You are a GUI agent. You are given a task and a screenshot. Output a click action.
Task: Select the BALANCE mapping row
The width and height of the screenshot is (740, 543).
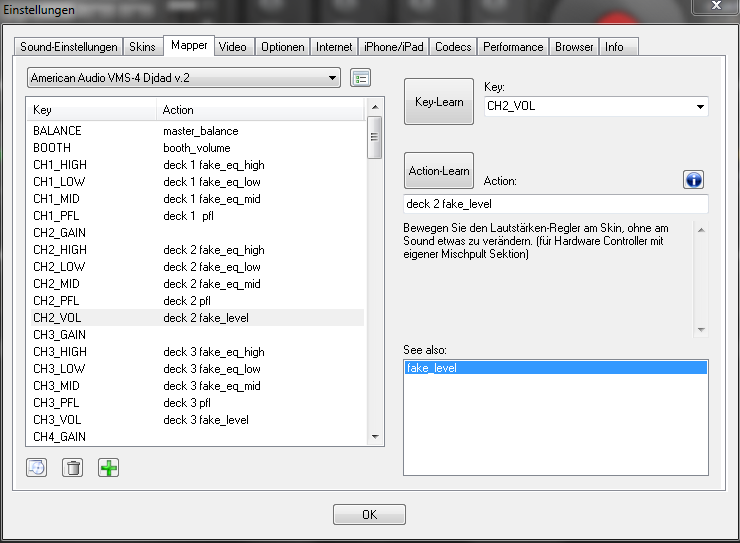click(197, 131)
